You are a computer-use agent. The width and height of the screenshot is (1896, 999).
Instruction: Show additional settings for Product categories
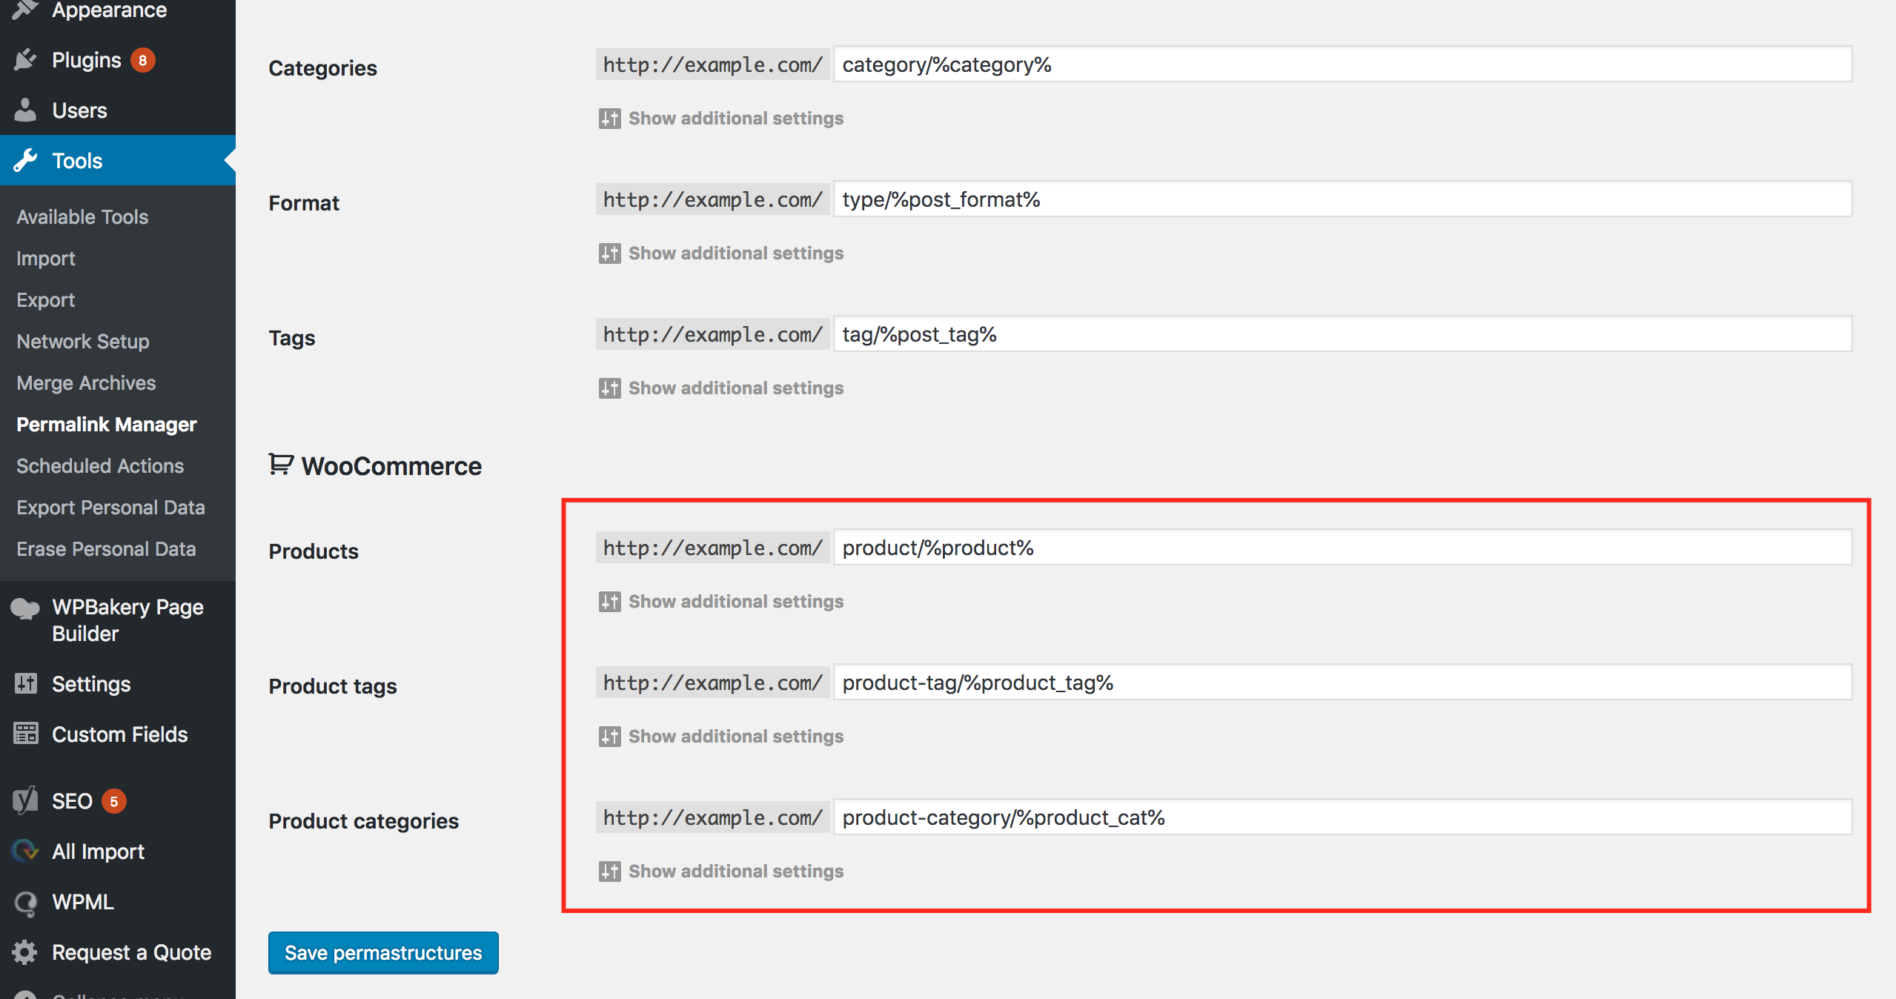pyautogui.click(x=720, y=871)
